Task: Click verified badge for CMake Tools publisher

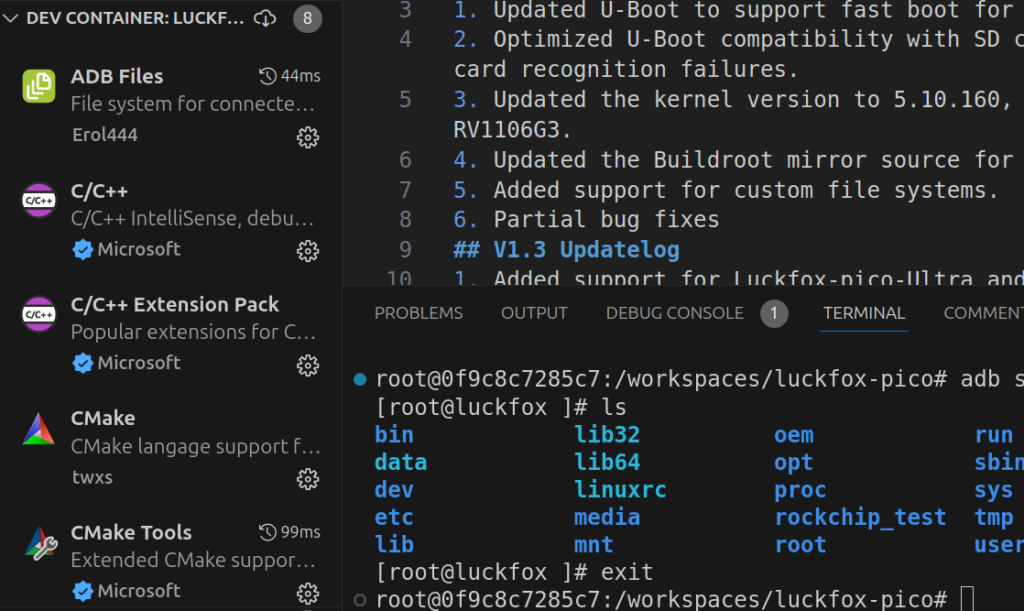Action: pos(82,591)
